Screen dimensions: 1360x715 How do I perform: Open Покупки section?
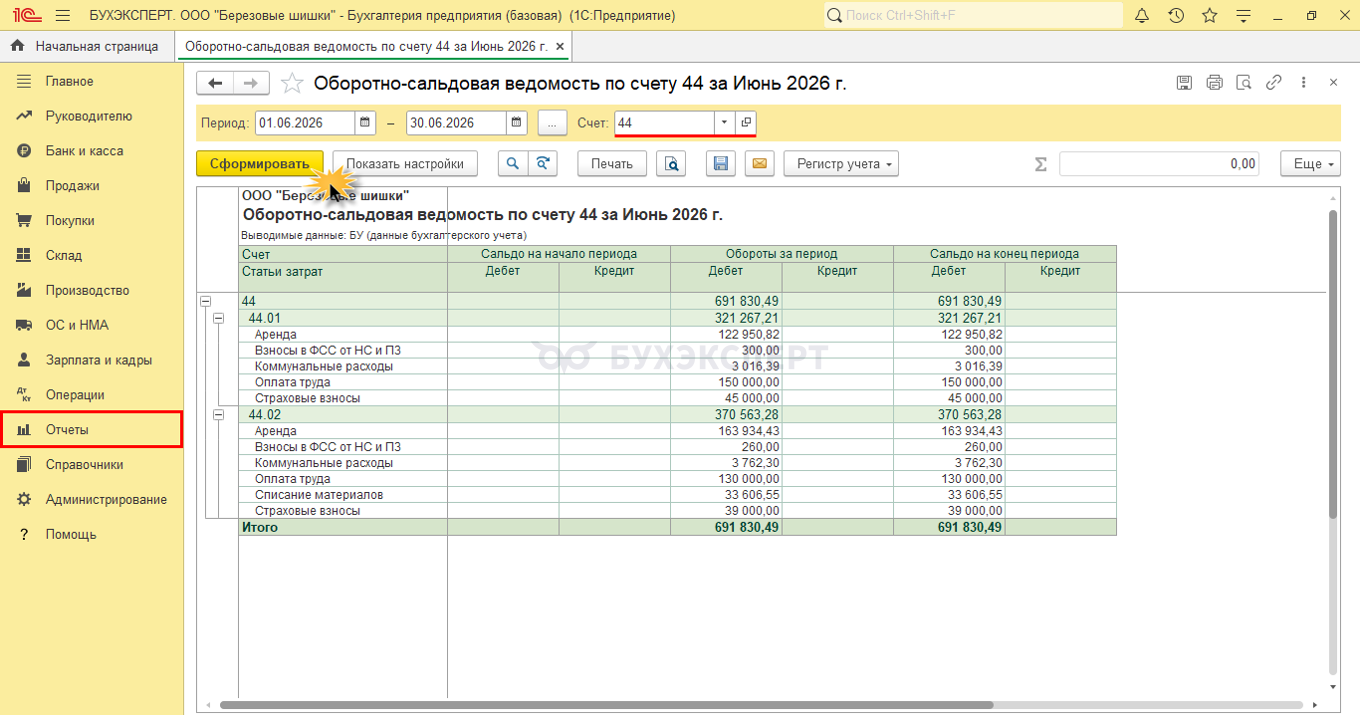click(92, 221)
